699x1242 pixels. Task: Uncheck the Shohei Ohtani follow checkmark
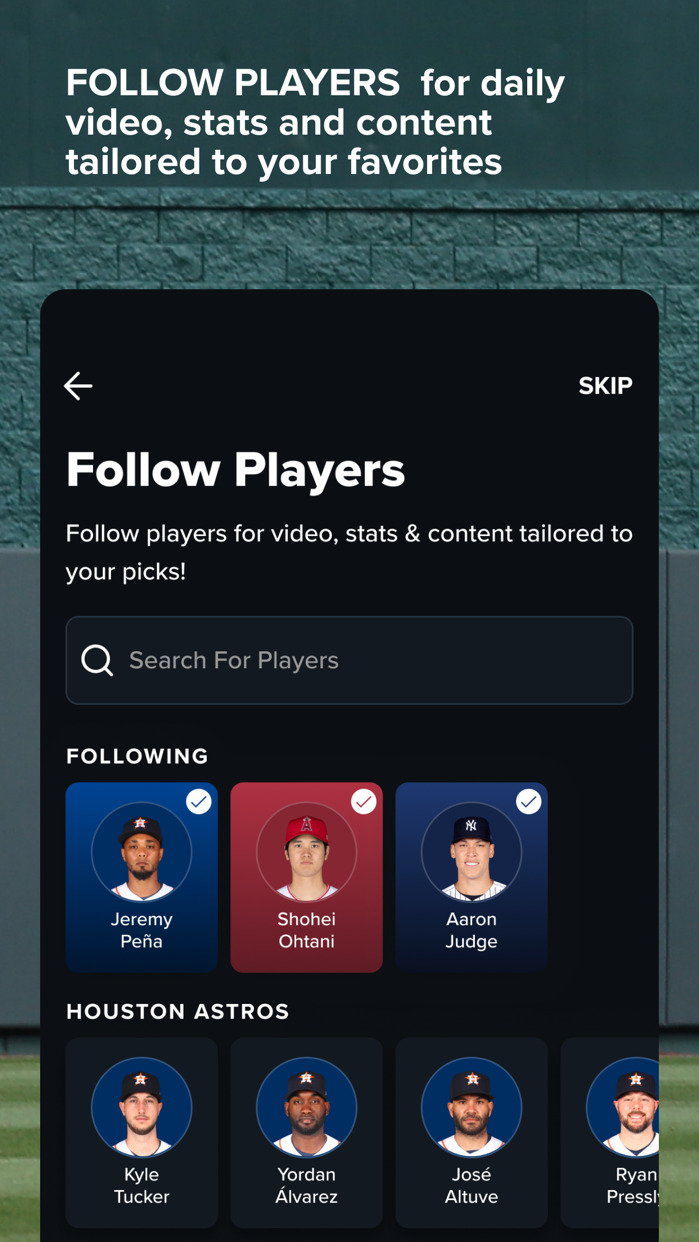click(x=363, y=802)
